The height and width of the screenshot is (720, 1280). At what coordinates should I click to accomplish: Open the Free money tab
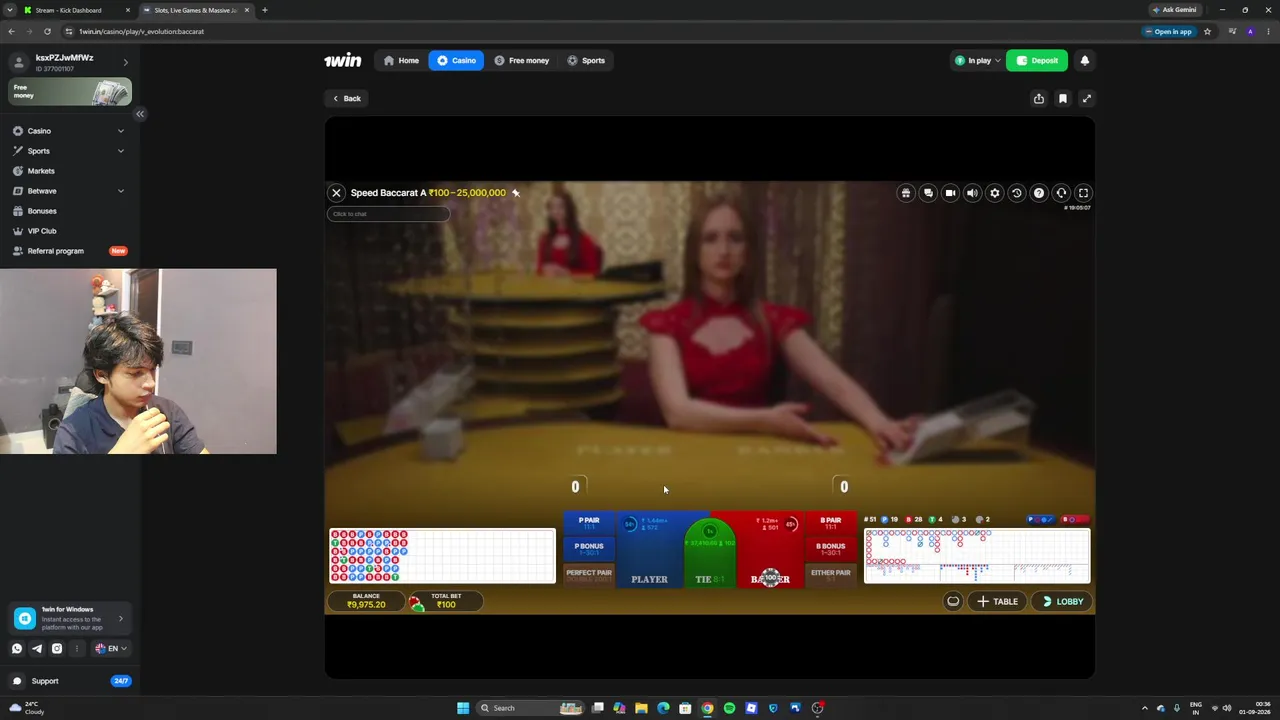point(521,60)
